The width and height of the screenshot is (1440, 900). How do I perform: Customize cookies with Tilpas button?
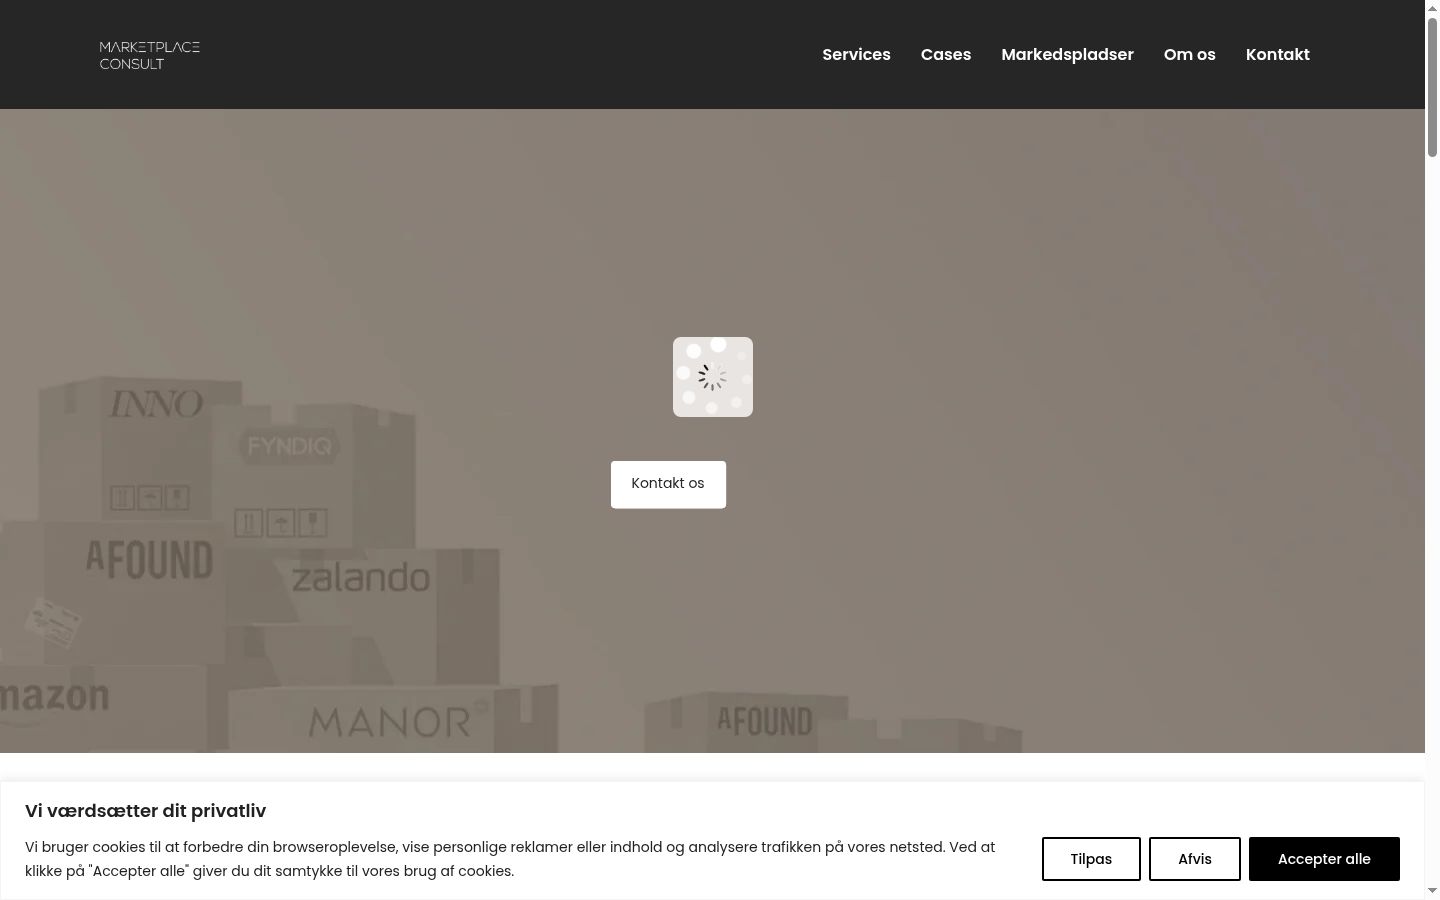pyautogui.click(x=1091, y=859)
